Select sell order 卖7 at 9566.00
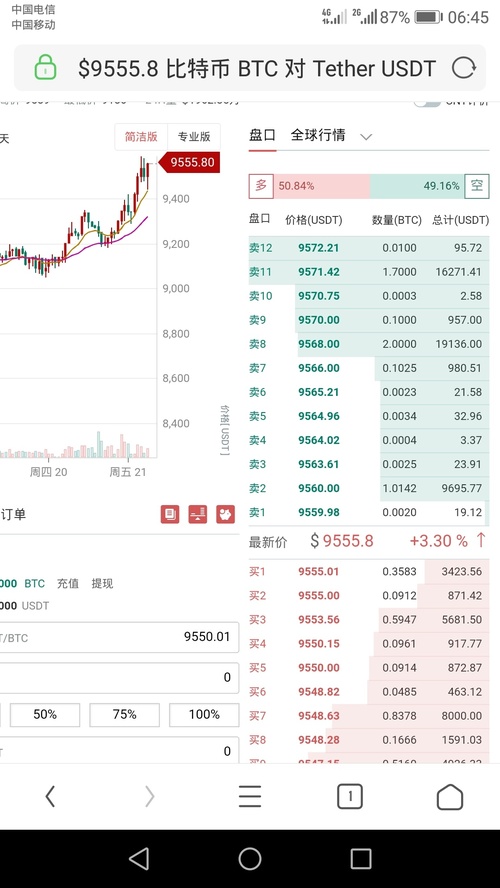Image resolution: width=500 pixels, height=888 pixels. click(x=369, y=368)
